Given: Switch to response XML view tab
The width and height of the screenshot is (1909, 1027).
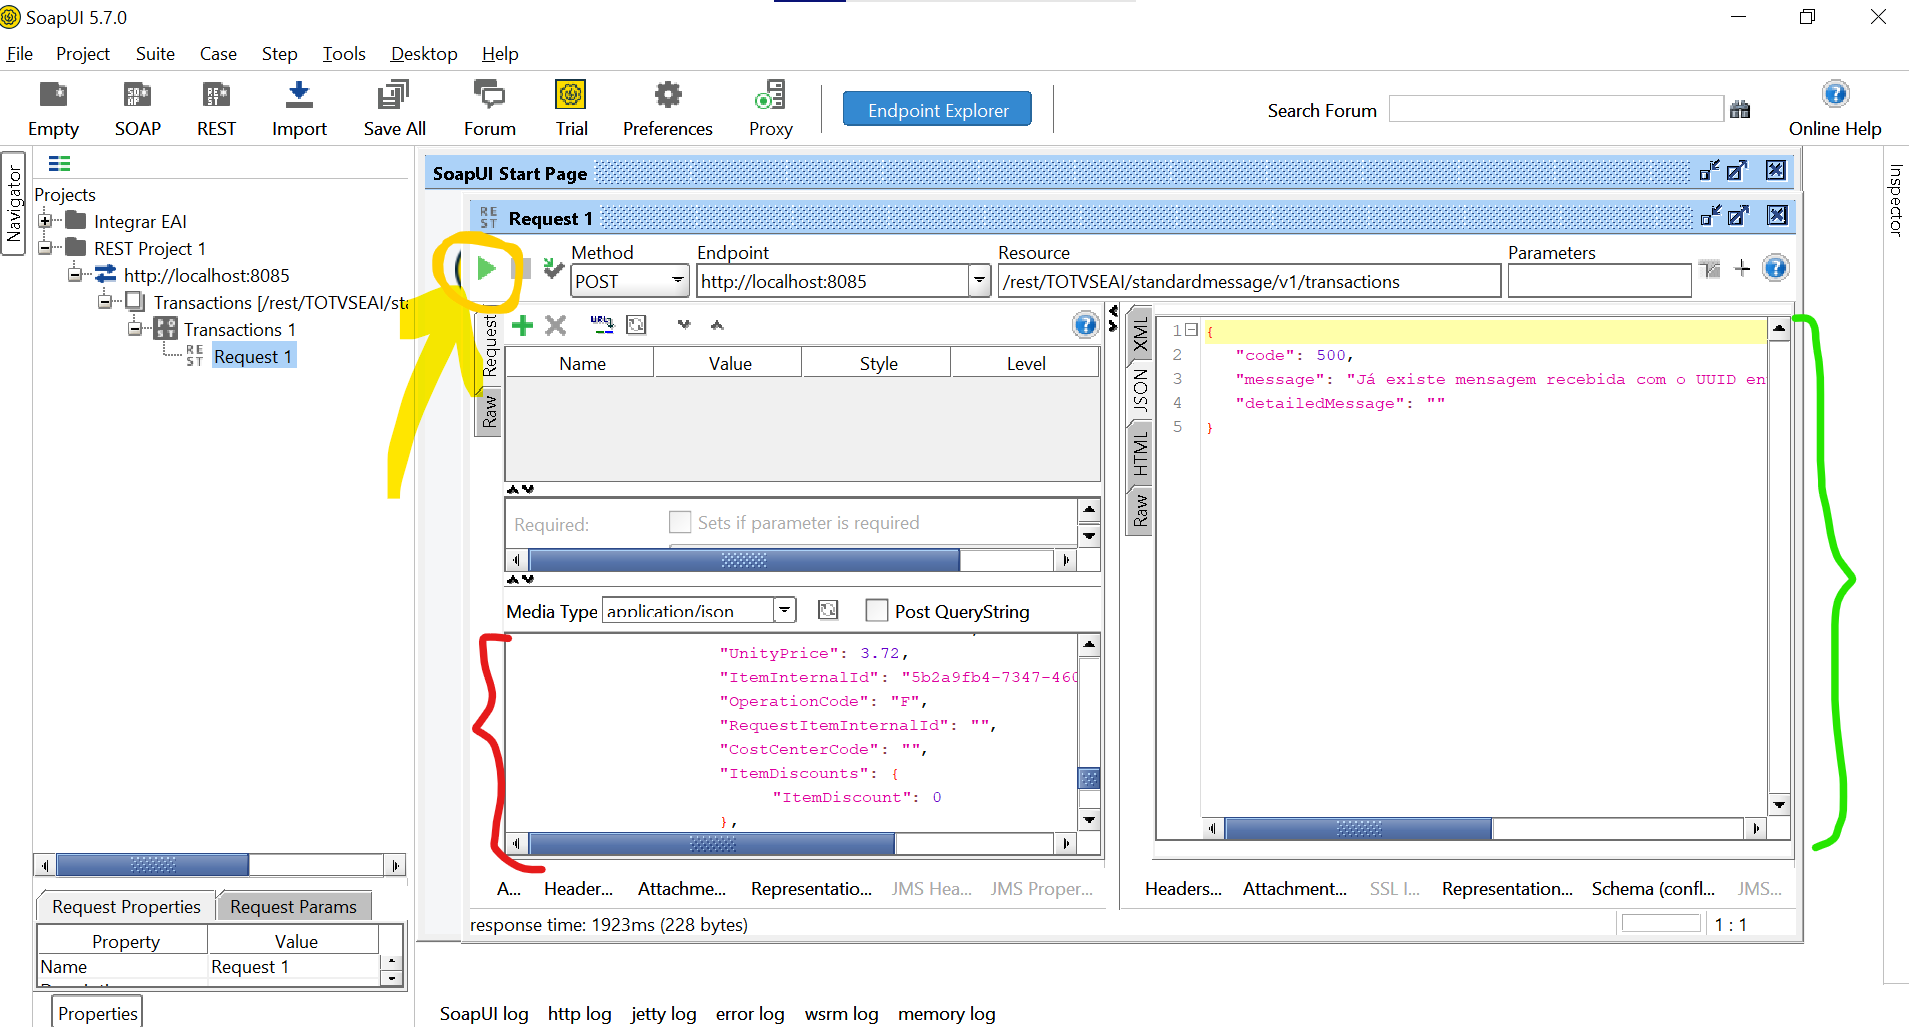Looking at the screenshot, I should pyautogui.click(x=1139, y=334).
